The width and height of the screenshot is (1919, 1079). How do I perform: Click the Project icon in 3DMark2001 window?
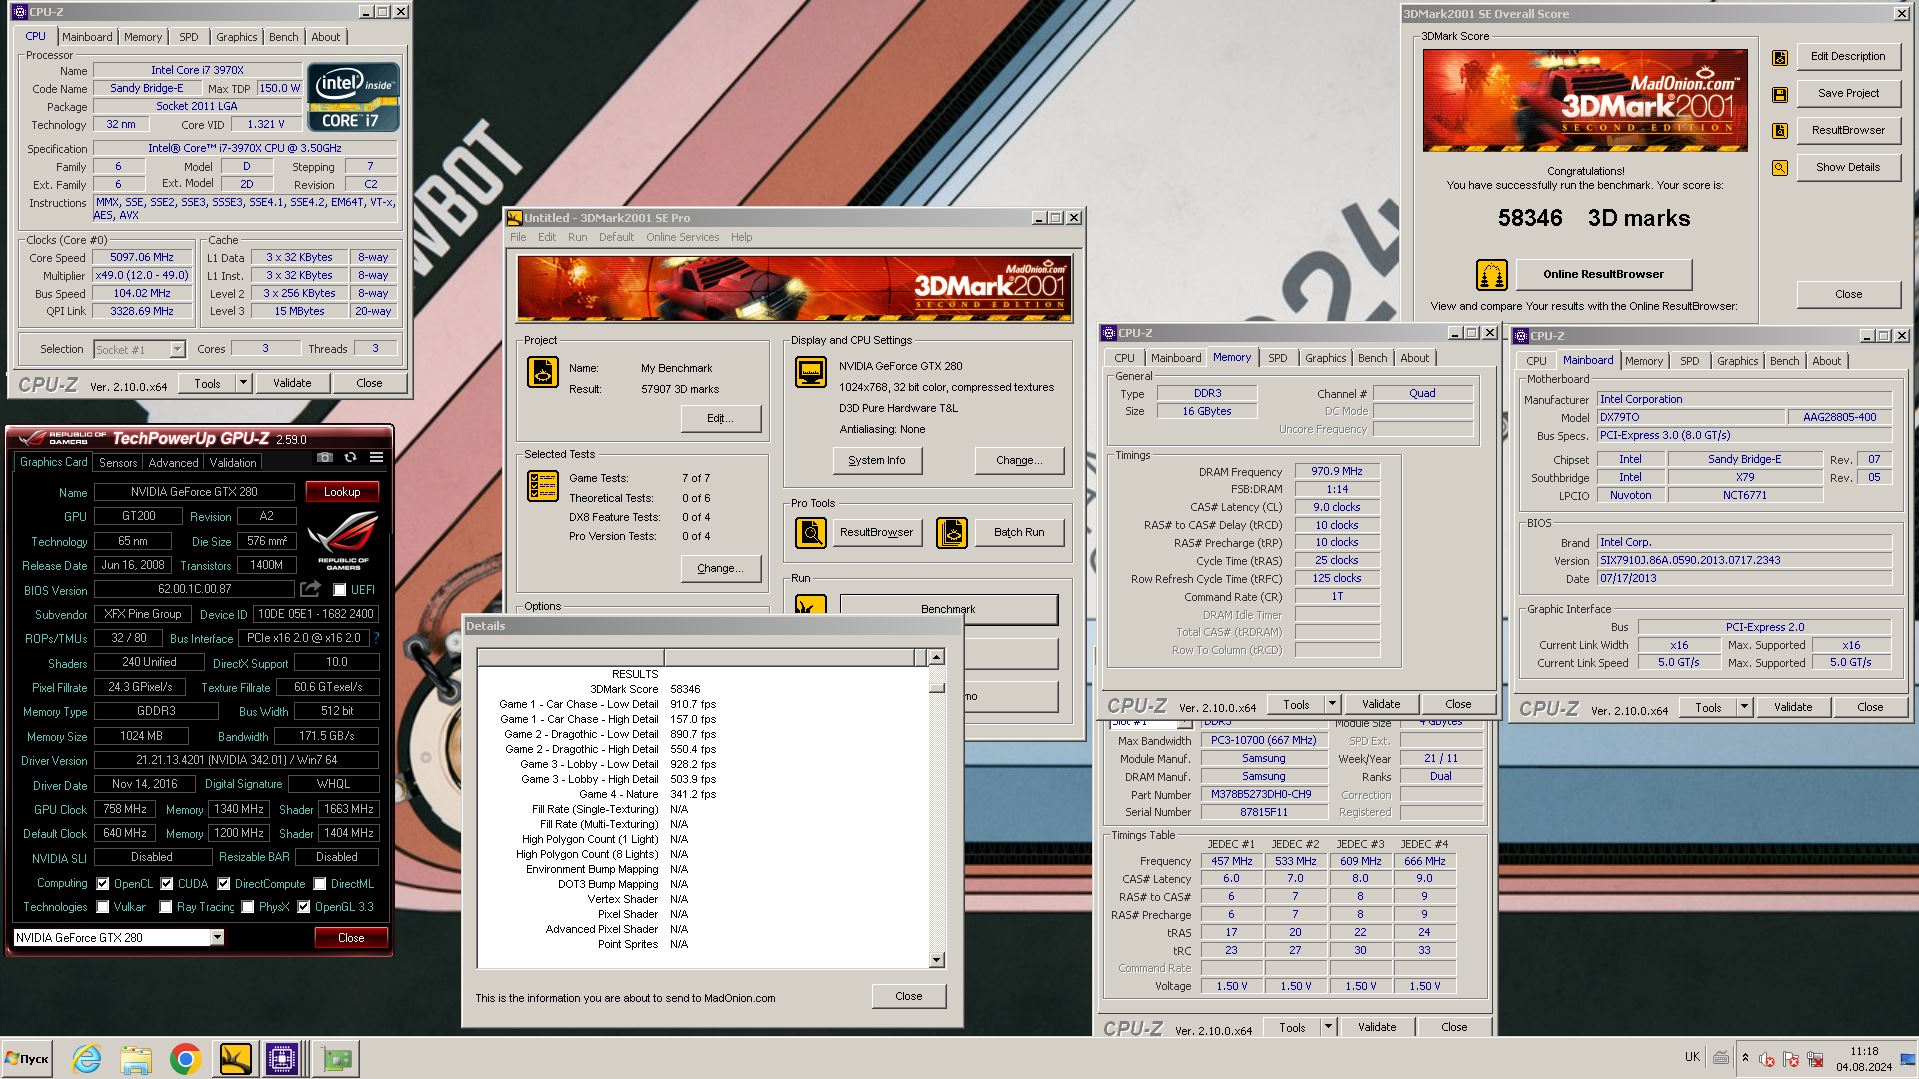pos(543,372)
